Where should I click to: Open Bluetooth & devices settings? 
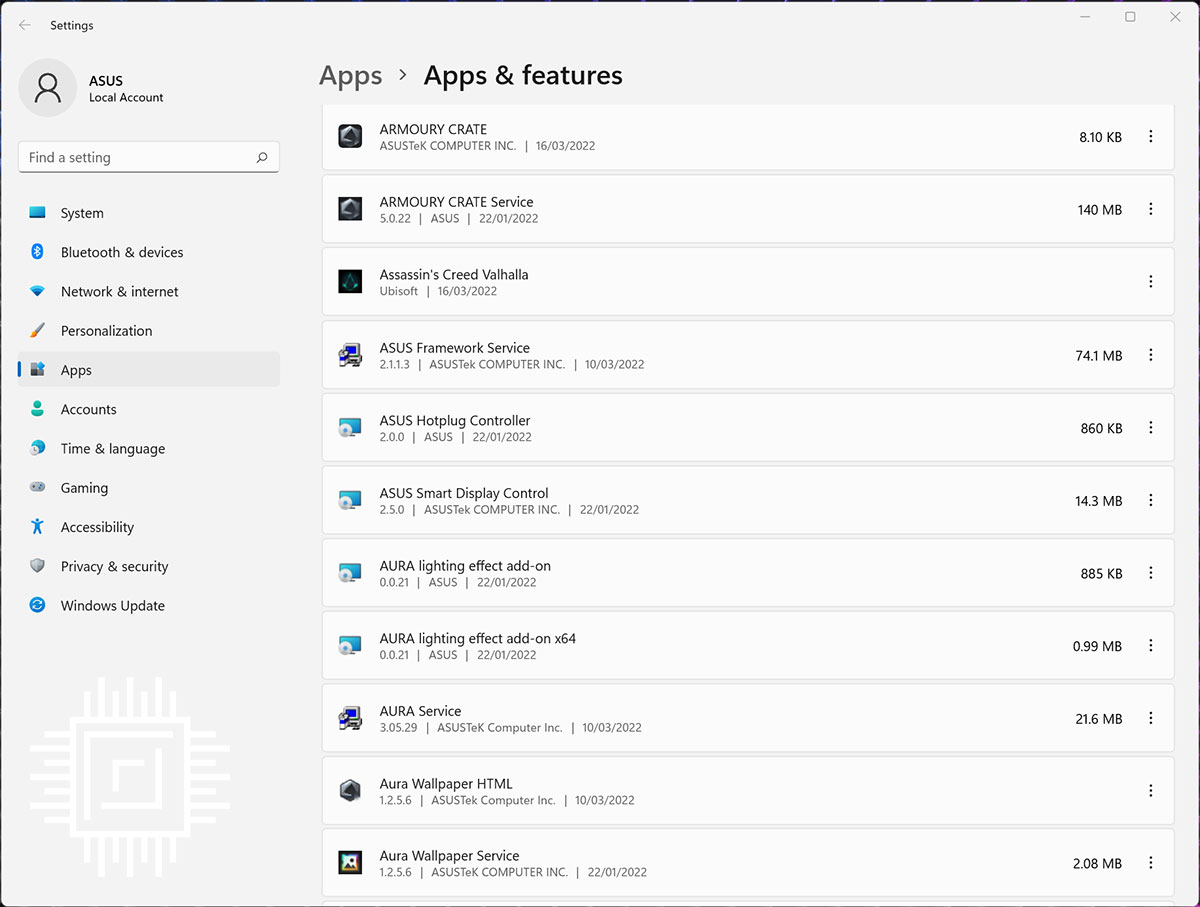[149, 252]
